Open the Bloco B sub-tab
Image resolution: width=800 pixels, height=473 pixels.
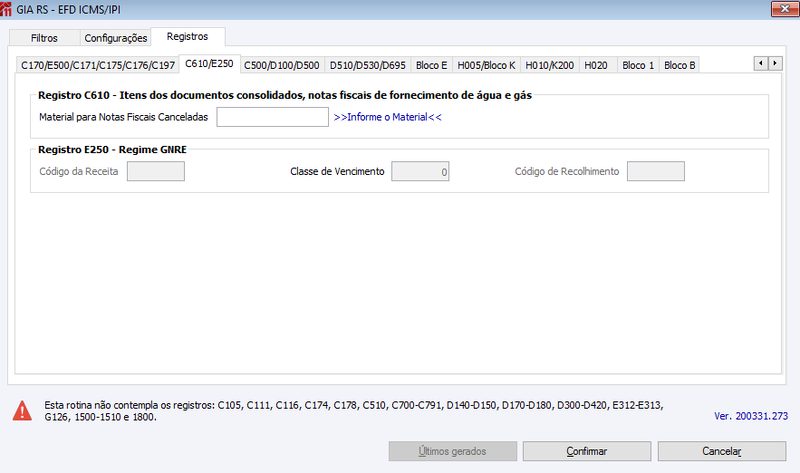680,65
